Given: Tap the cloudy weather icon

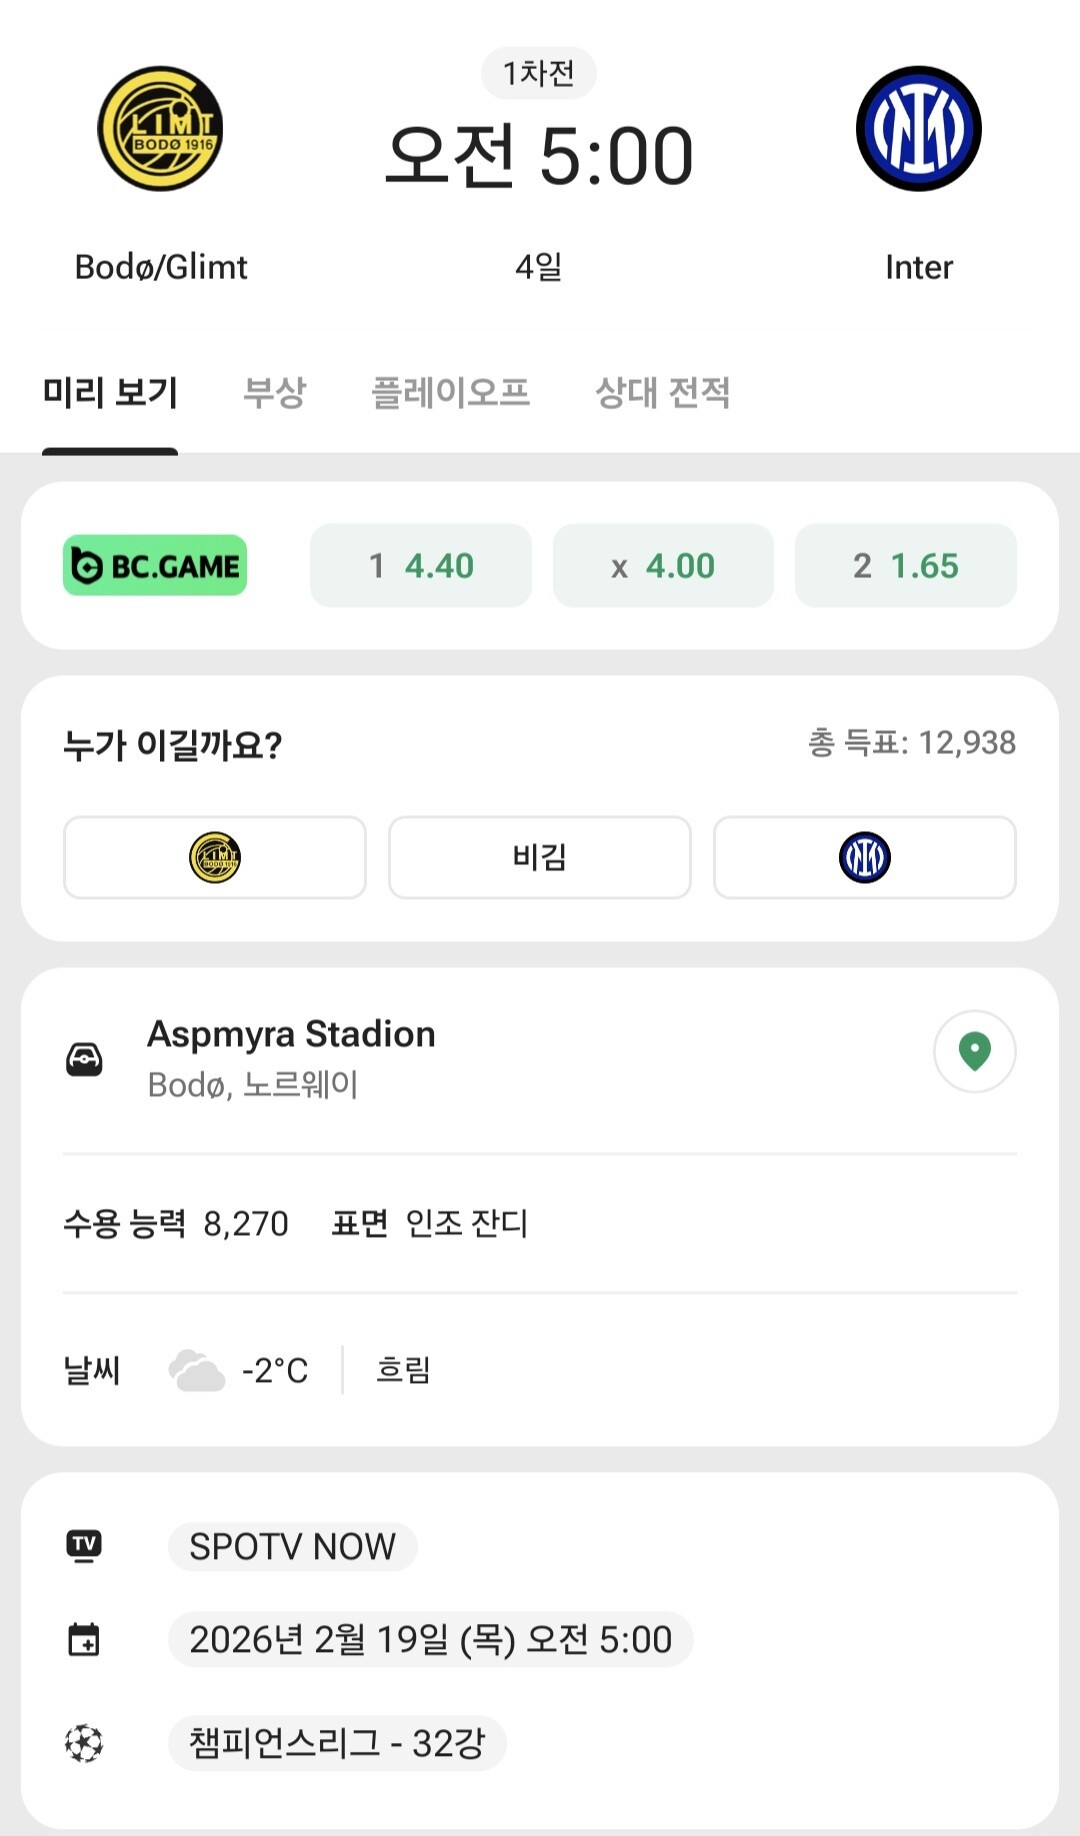Looking at the screenshot, I should point(197,1370).
